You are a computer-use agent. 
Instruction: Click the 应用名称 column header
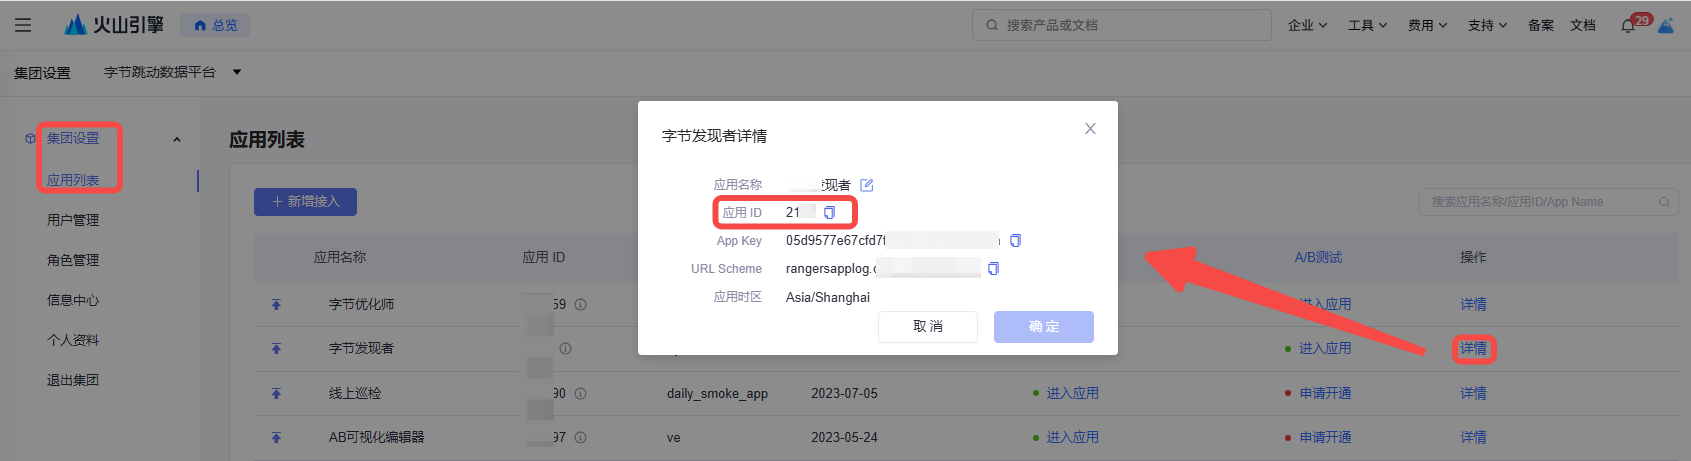tap(340, 257)
